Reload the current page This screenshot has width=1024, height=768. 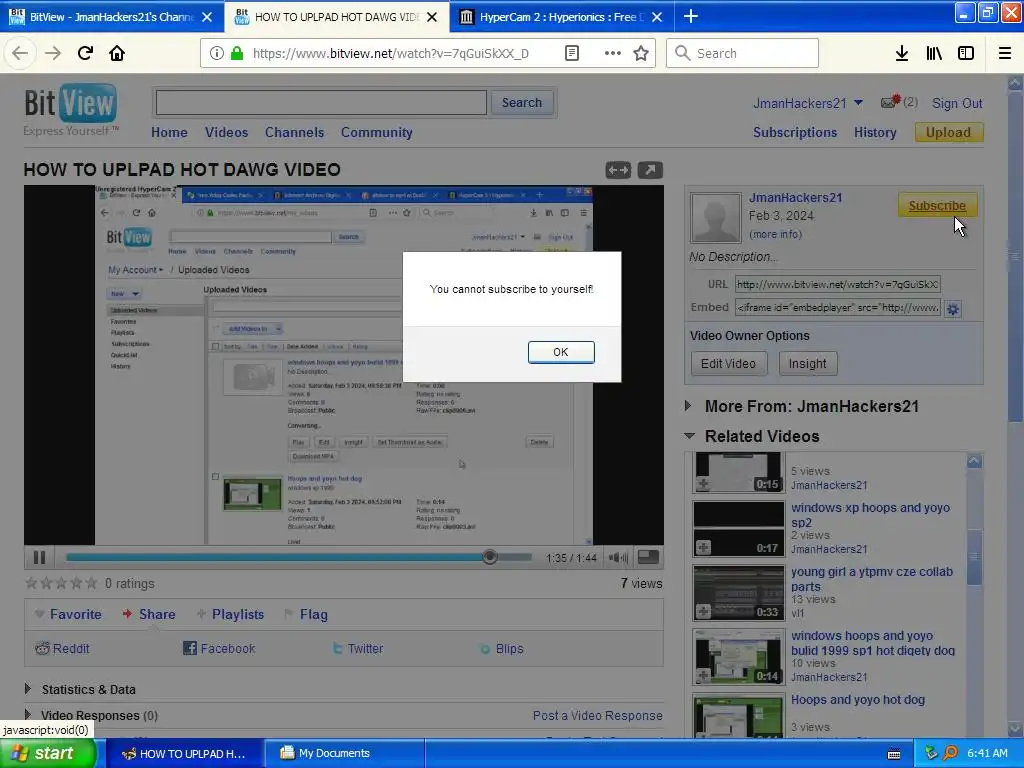(x=85, y=53)
